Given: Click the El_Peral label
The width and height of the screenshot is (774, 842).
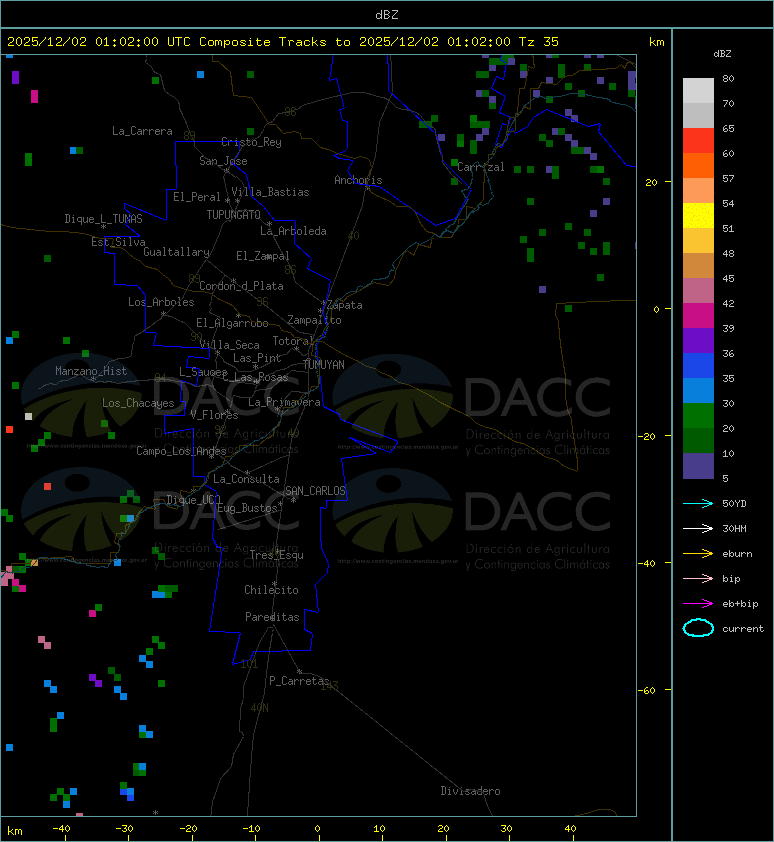Looking at the screenshot, I should 197,197.
